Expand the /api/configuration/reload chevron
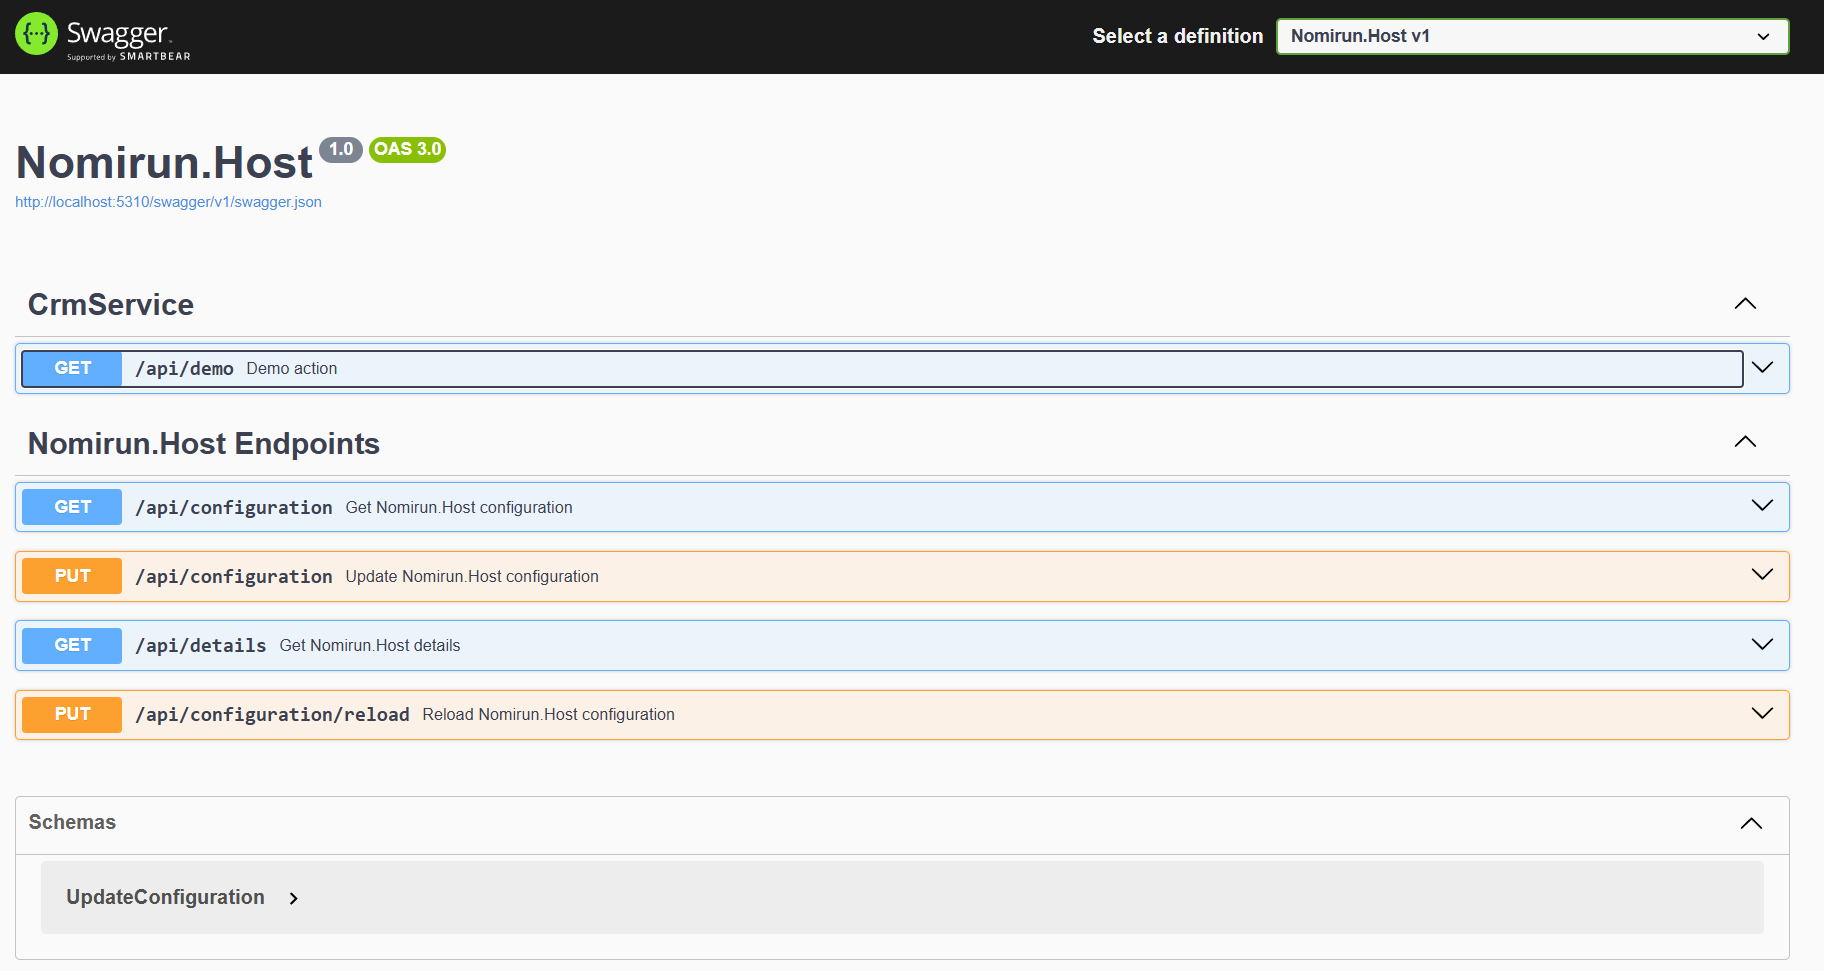 1762,714
